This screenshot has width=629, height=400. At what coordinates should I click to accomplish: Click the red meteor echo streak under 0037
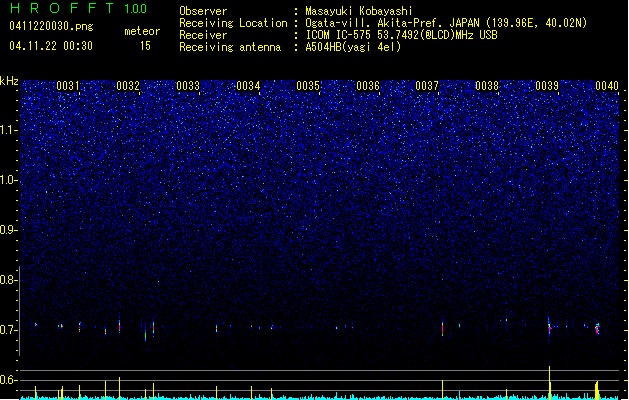[x=442, y=329]
